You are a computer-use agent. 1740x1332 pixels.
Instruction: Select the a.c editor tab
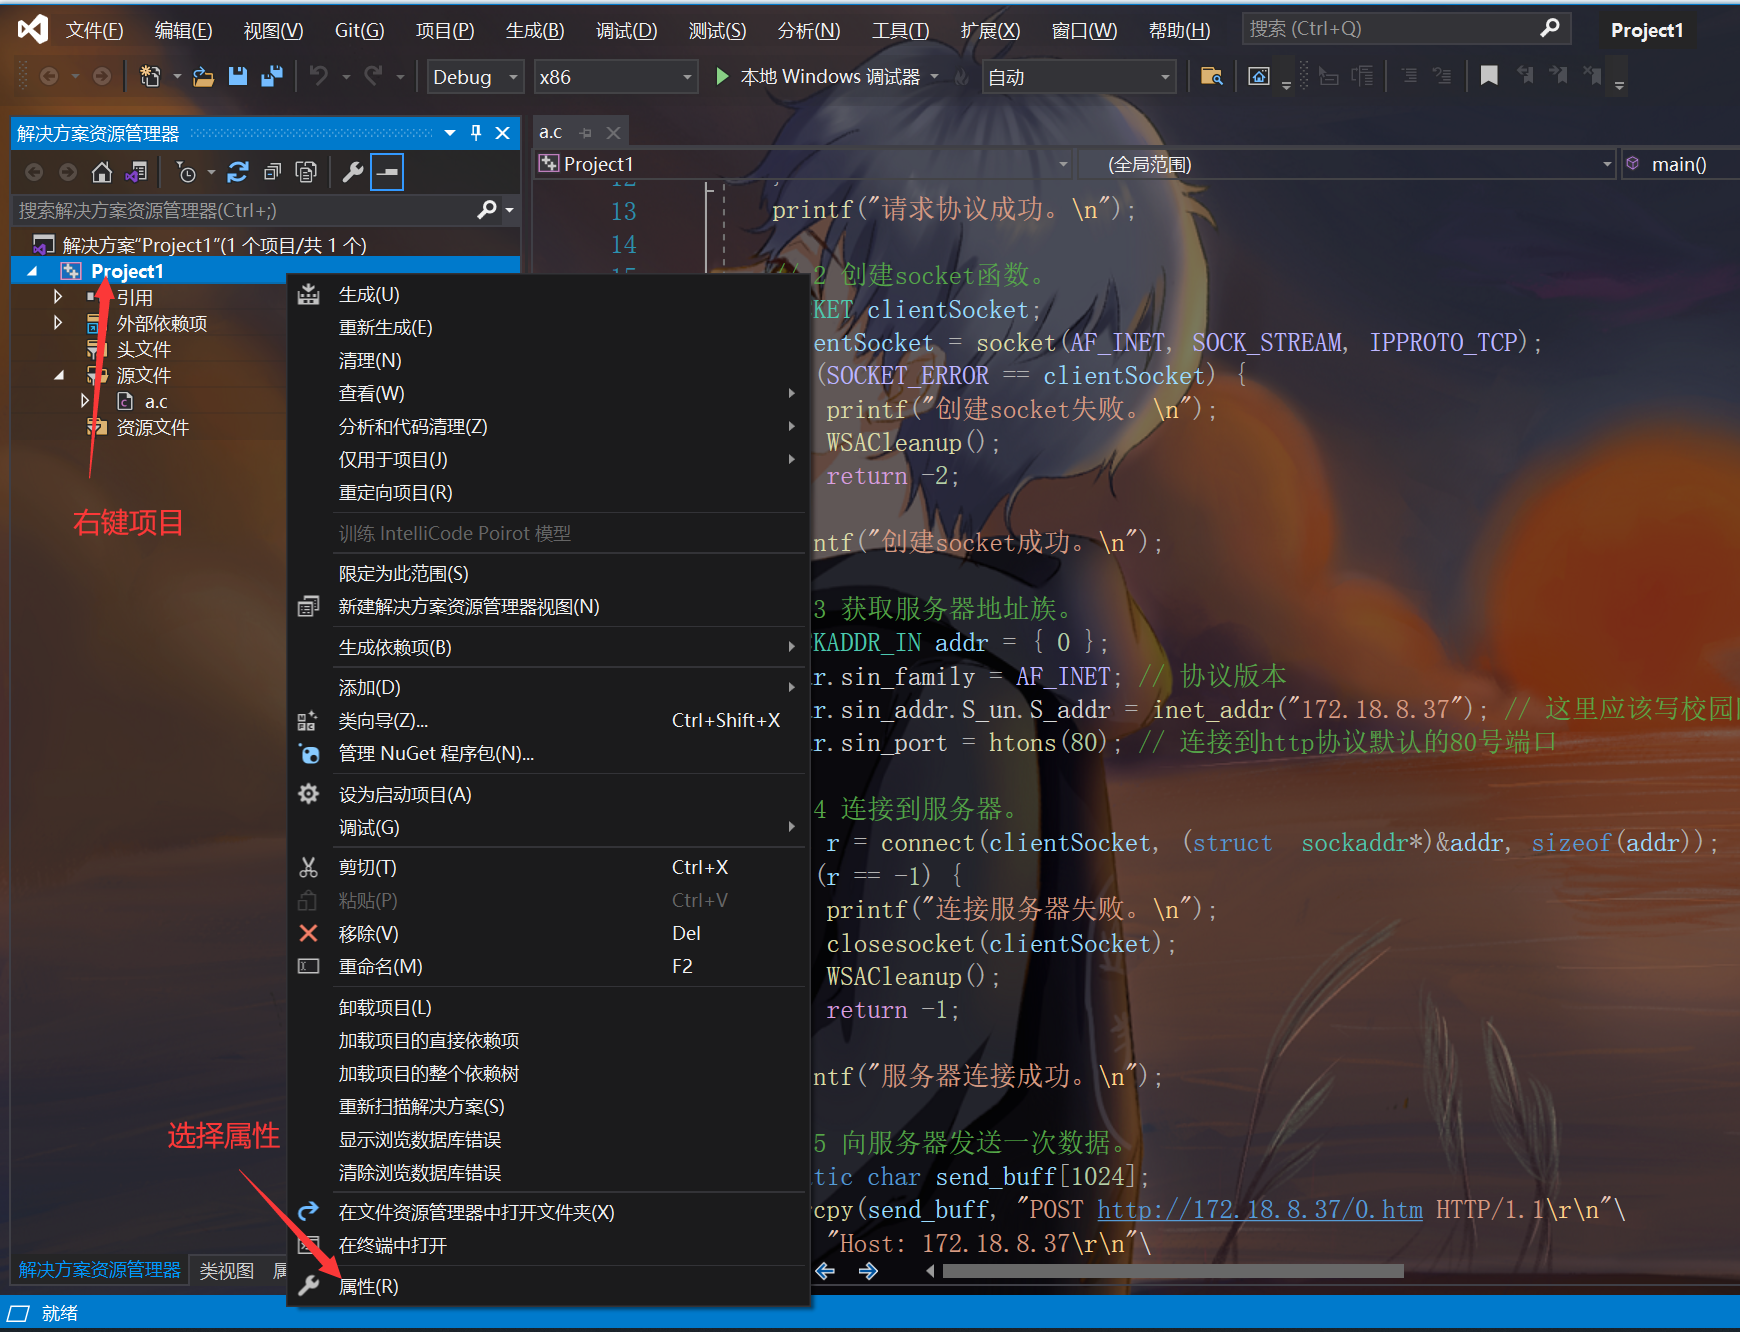(551, 132)
